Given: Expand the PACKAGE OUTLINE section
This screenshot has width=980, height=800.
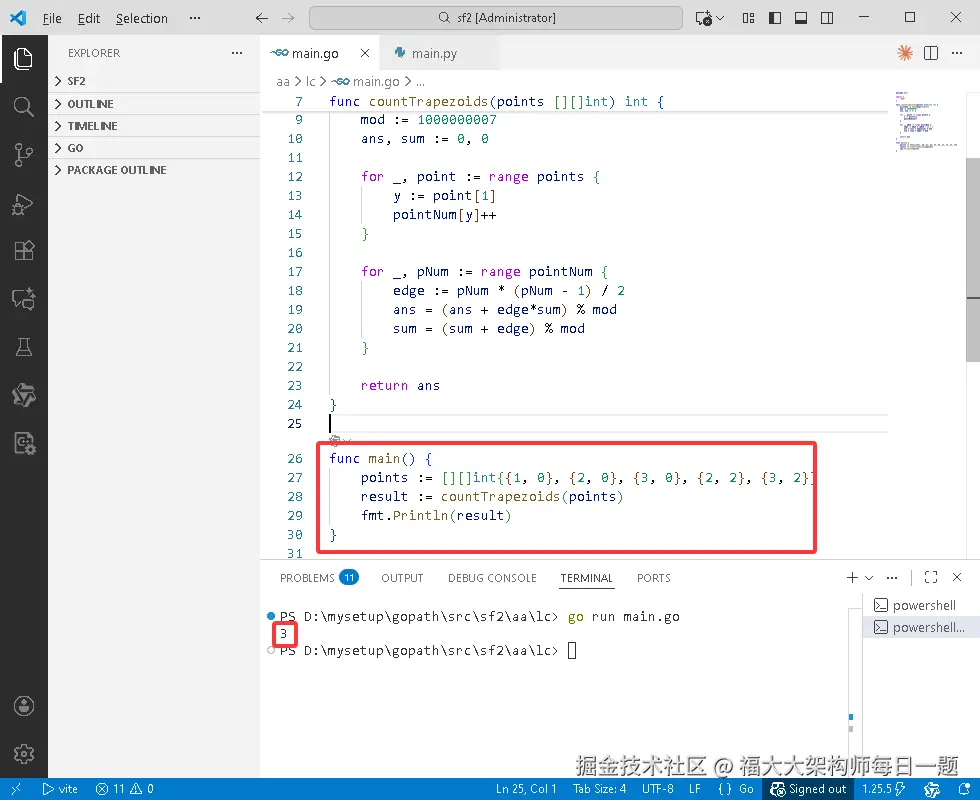Looking at the screenshot, I should (x=154, y=170).
